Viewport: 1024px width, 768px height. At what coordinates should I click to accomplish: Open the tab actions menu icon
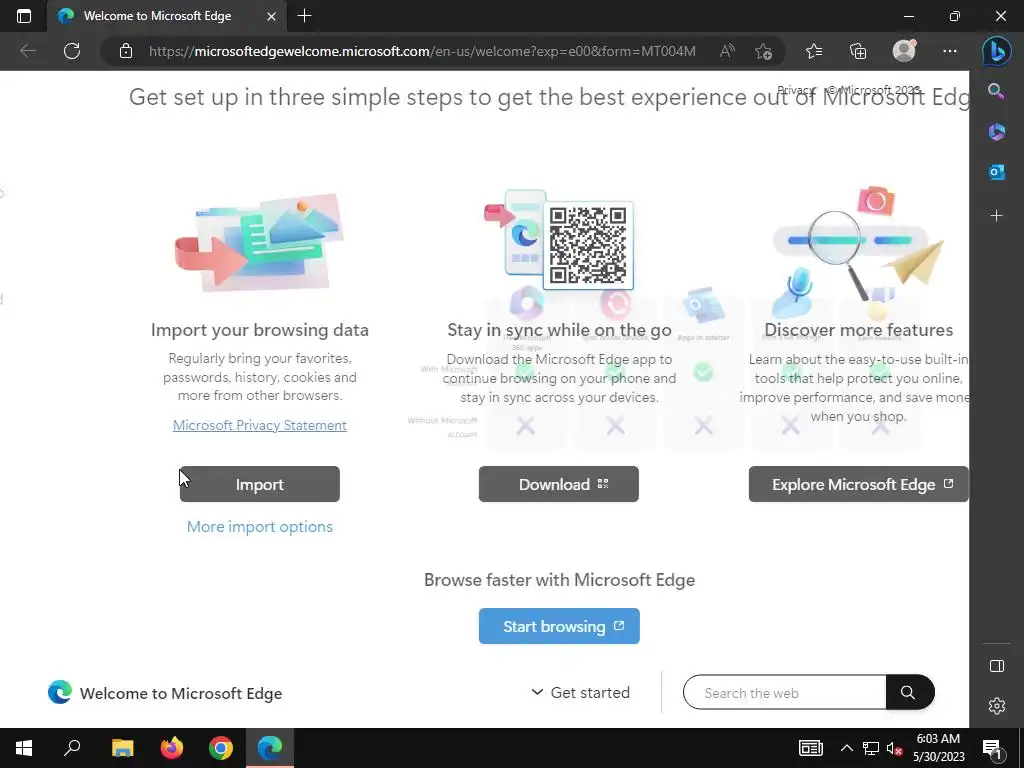(24, 16)
